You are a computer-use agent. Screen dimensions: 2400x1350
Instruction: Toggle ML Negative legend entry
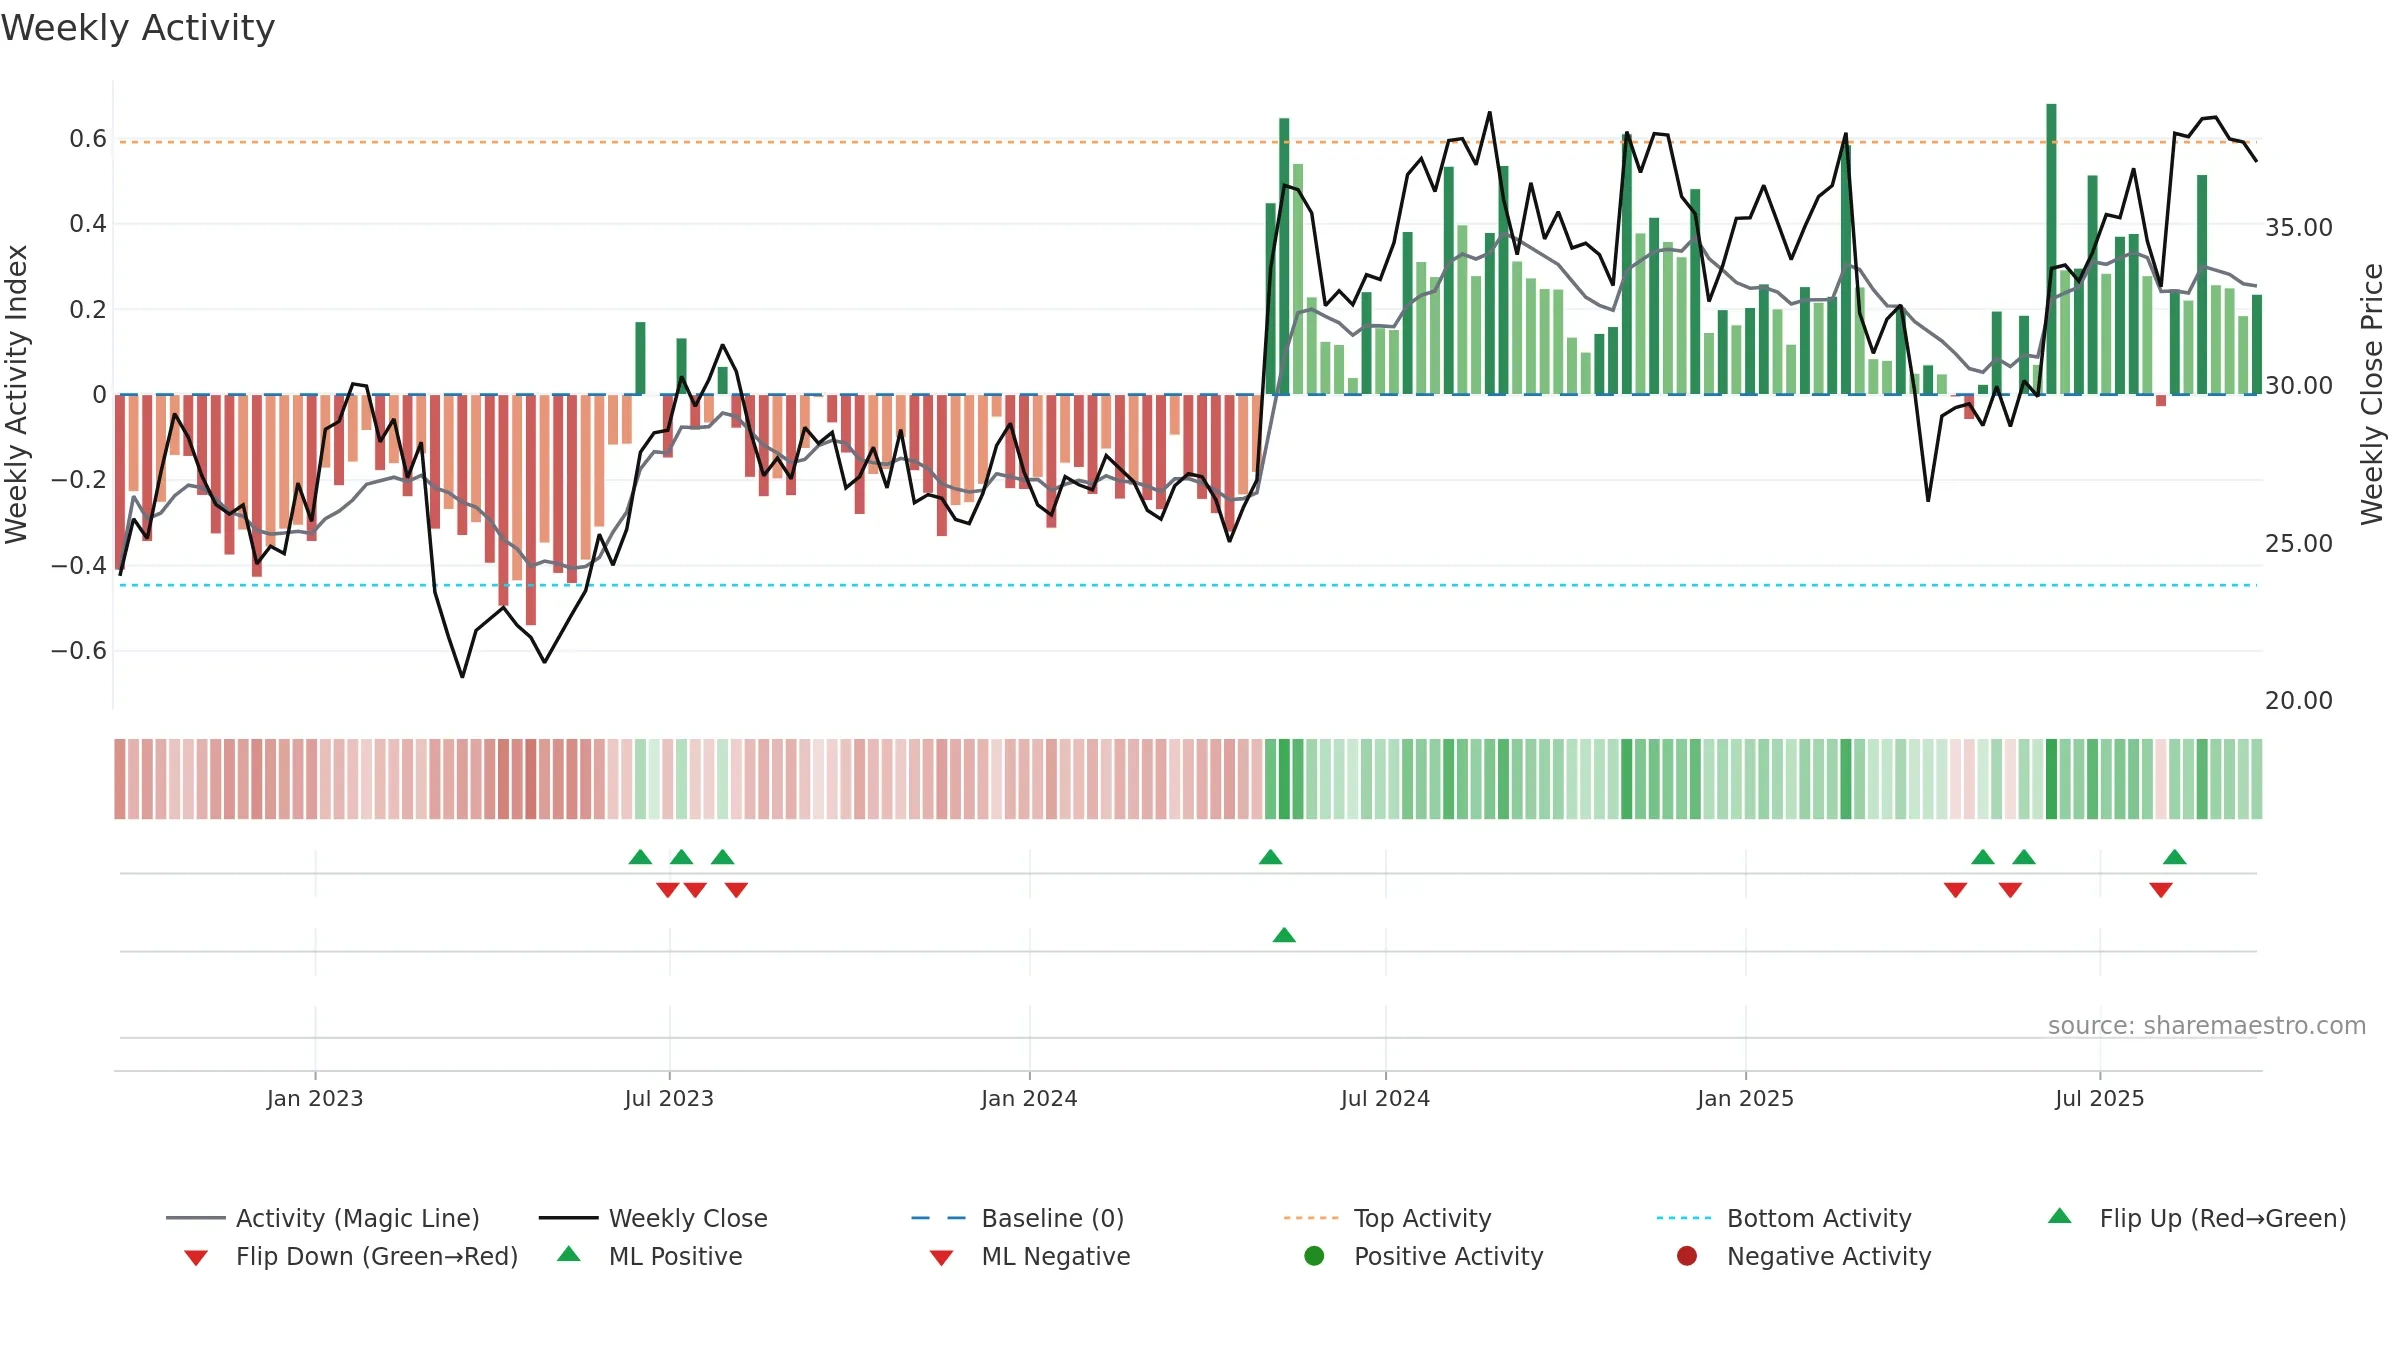pos(1030,1256)
